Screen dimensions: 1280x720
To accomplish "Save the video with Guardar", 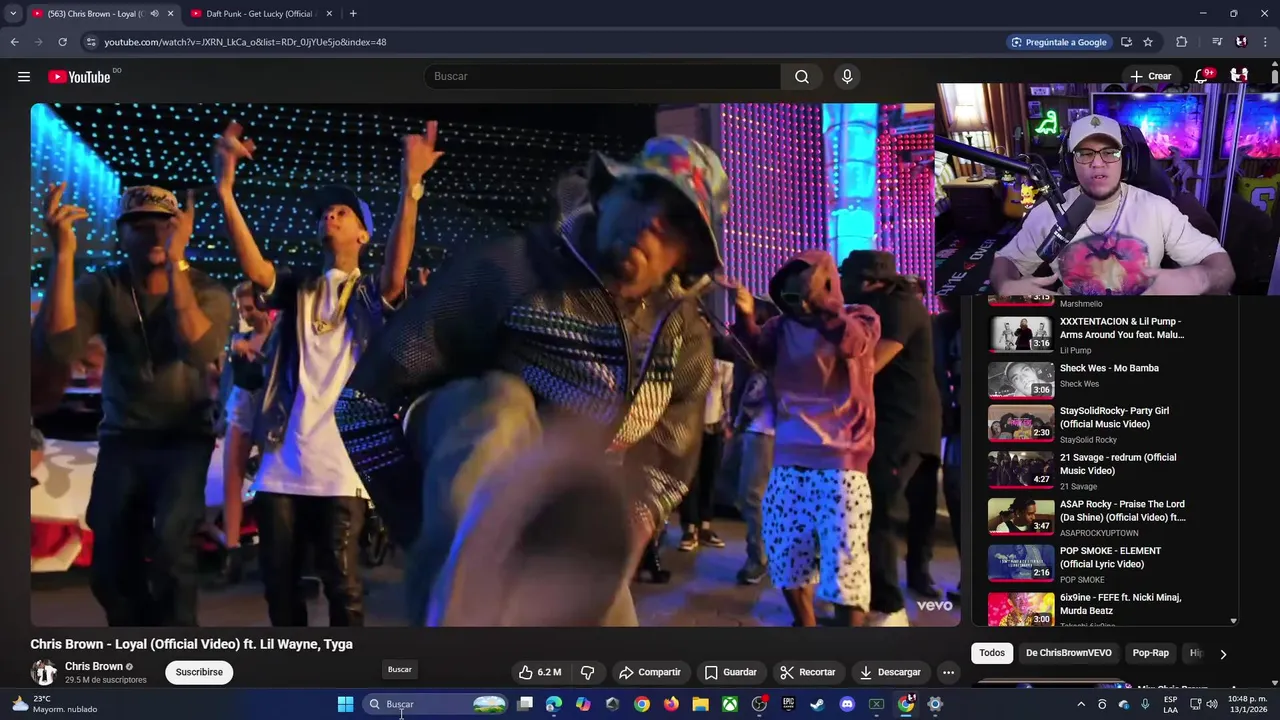I will tap(731, 672).
